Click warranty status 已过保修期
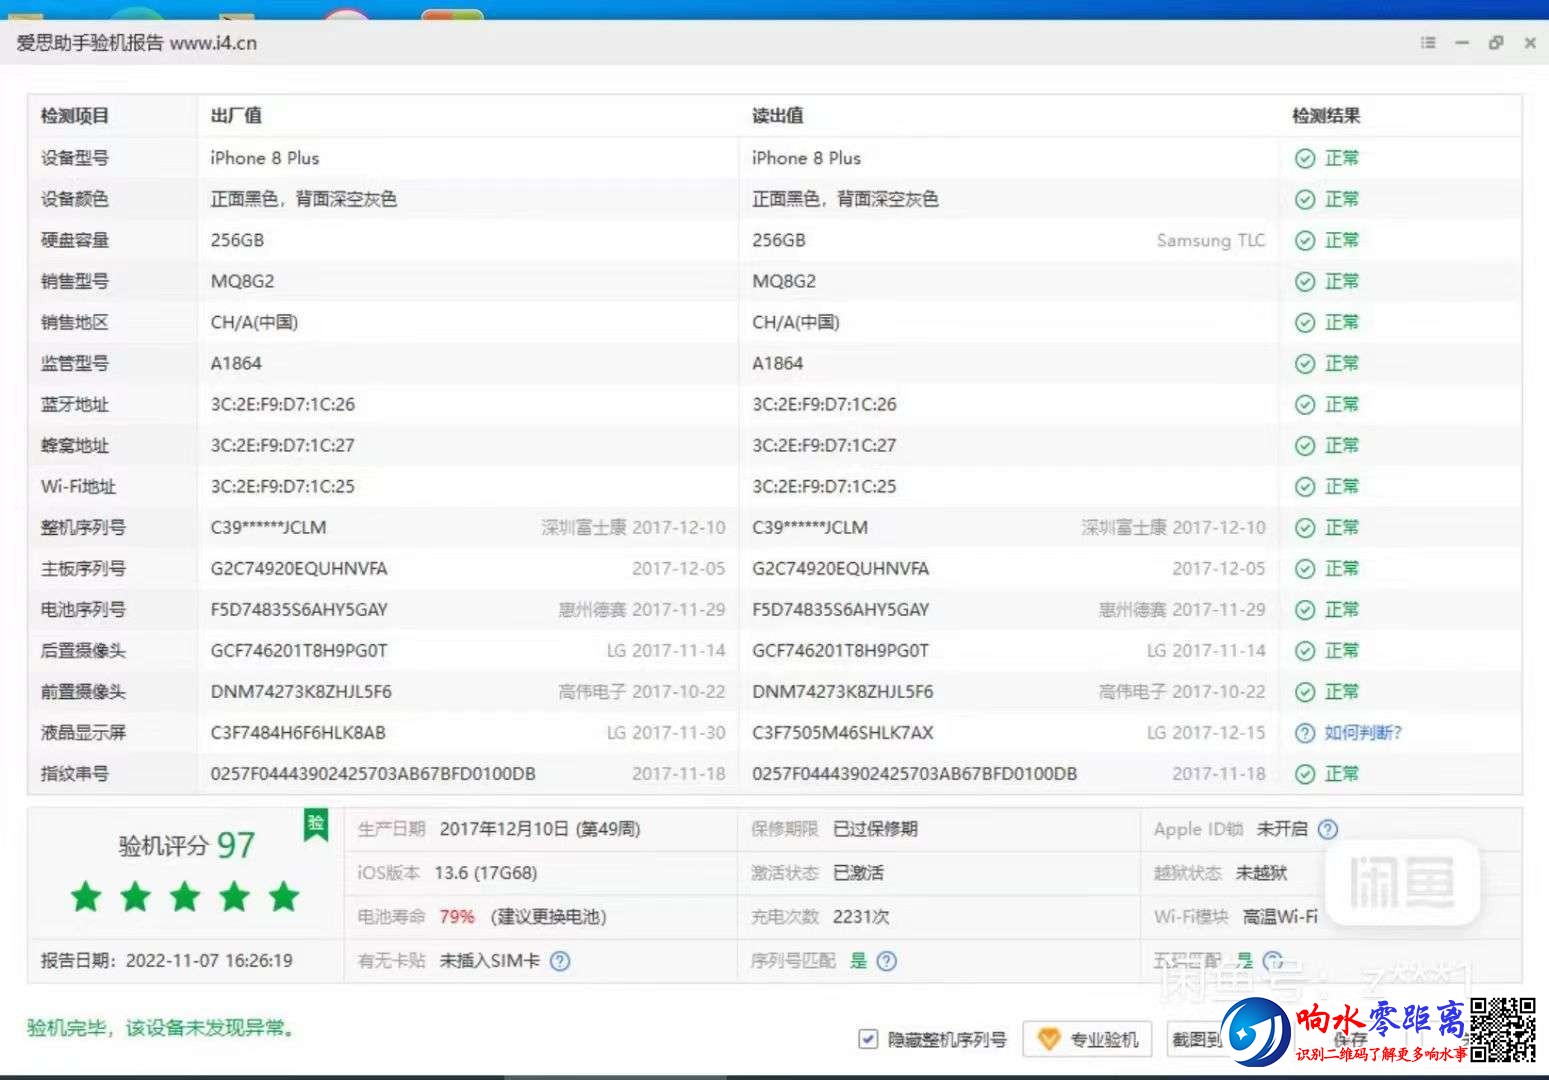Screen dimensions: 1549x1080 (x=875, y=829)
